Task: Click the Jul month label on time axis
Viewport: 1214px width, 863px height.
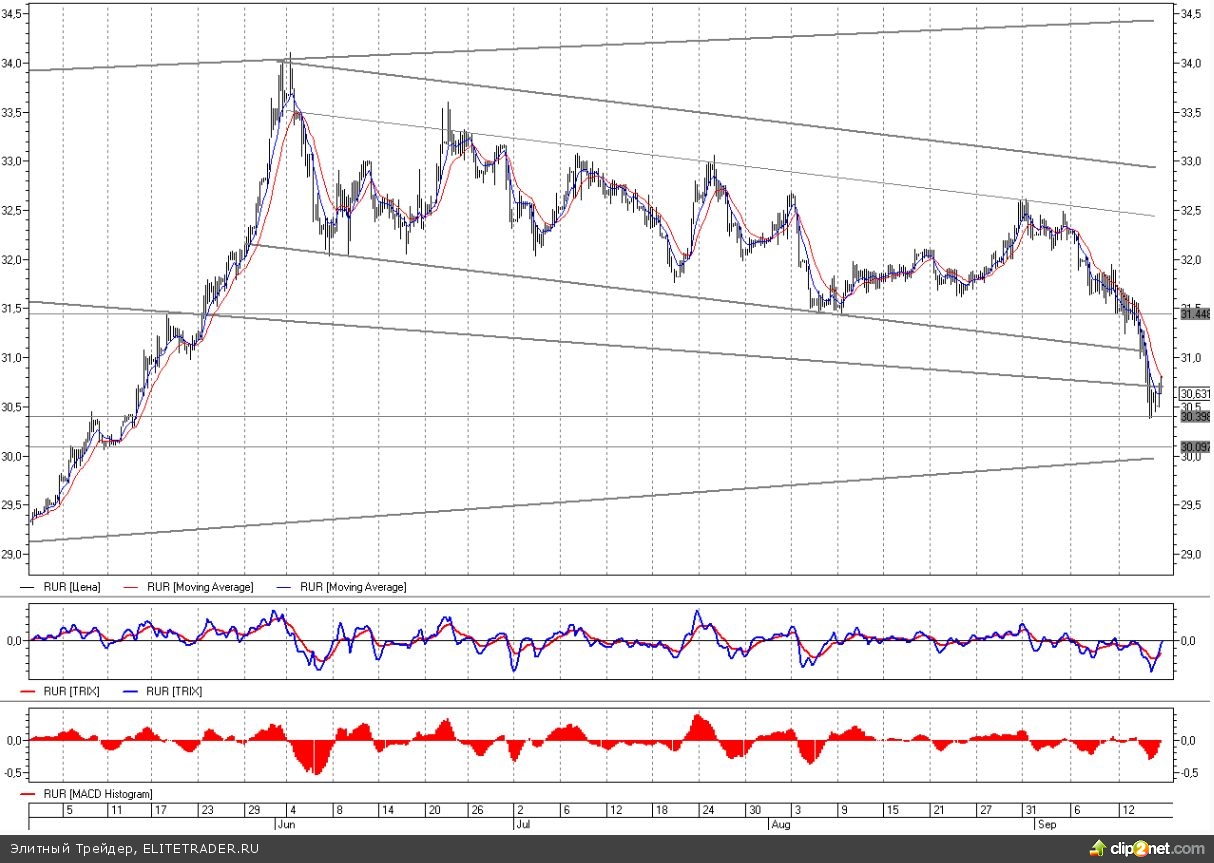Action: click(523, 825)
